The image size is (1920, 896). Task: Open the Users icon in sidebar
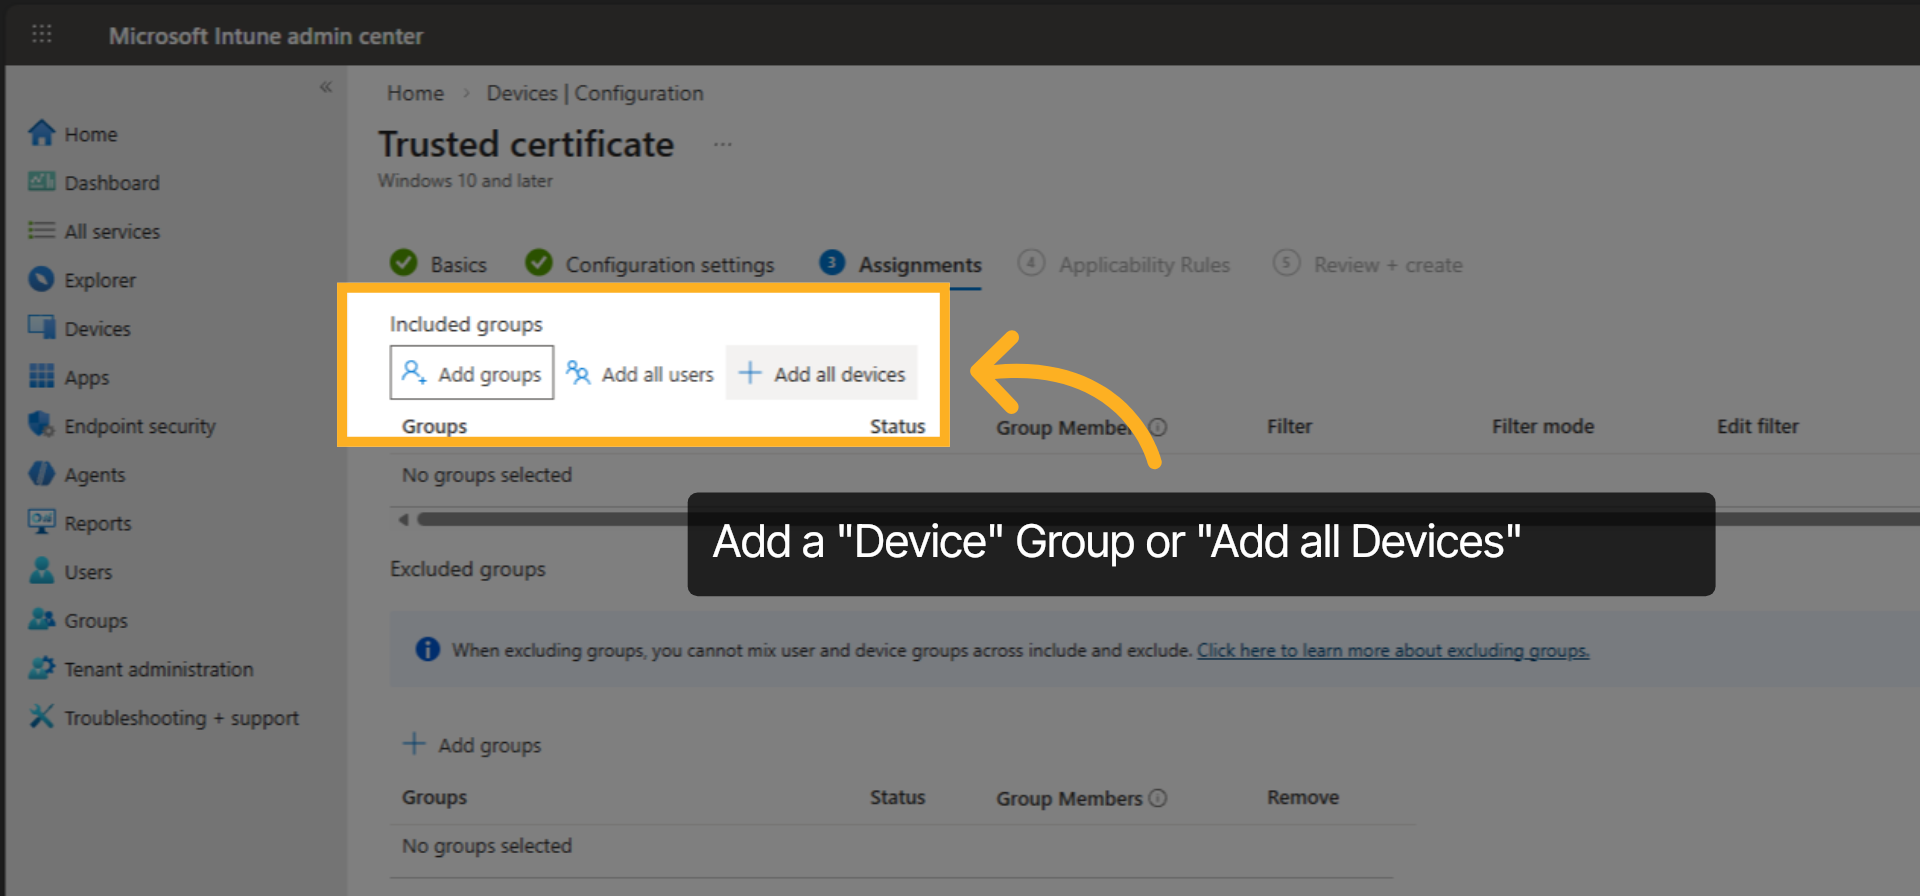[41, 570]
